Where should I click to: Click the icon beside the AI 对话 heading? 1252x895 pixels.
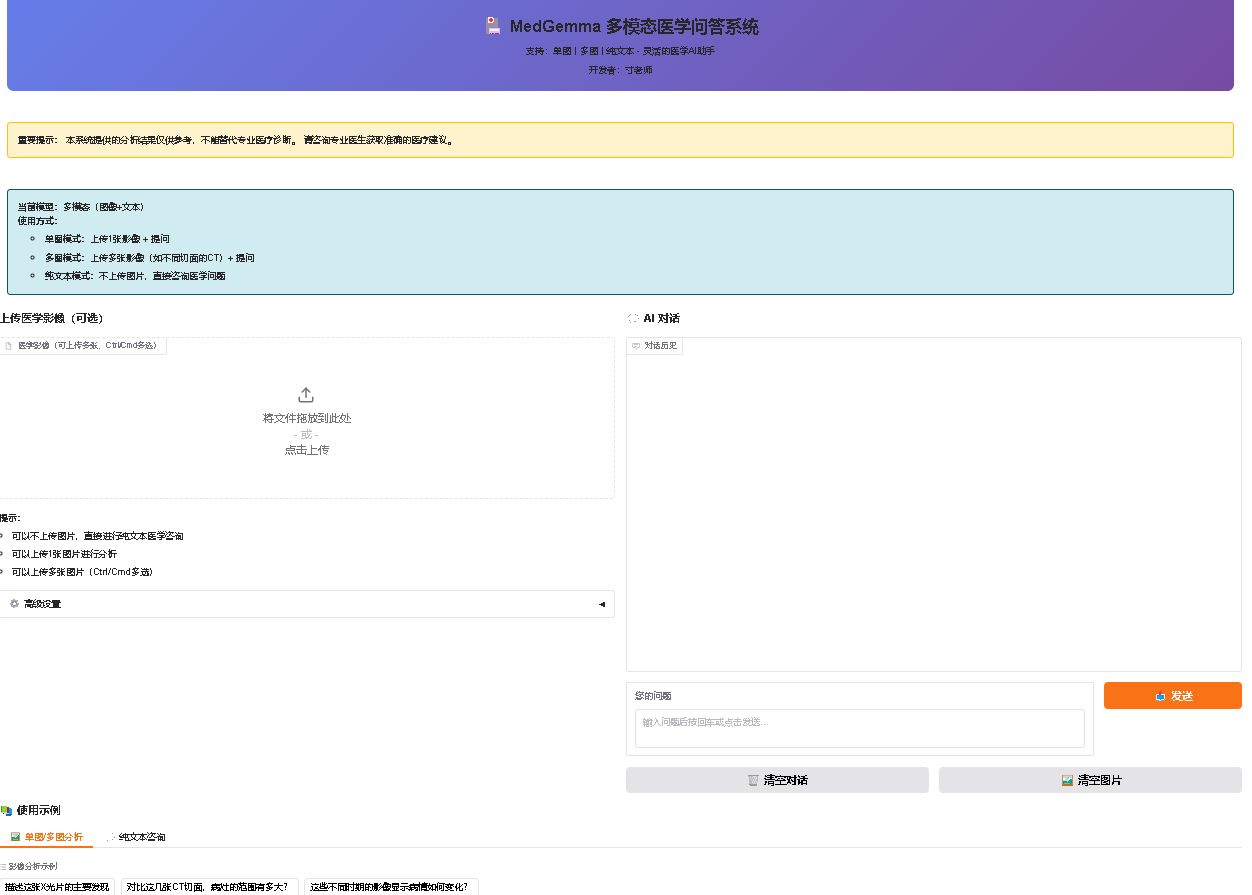[x=633, y=318]
